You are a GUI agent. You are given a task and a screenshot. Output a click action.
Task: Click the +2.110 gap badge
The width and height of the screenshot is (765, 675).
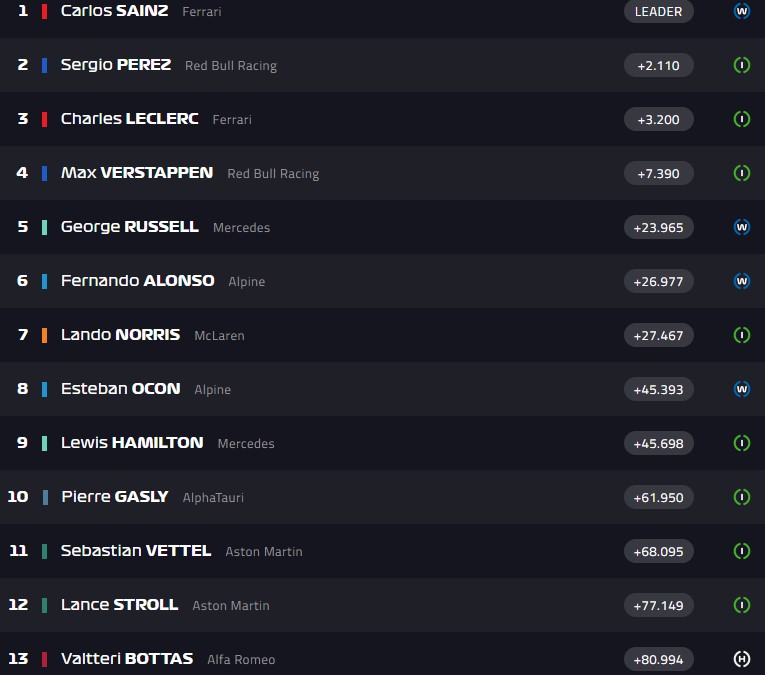click(659, 65)
